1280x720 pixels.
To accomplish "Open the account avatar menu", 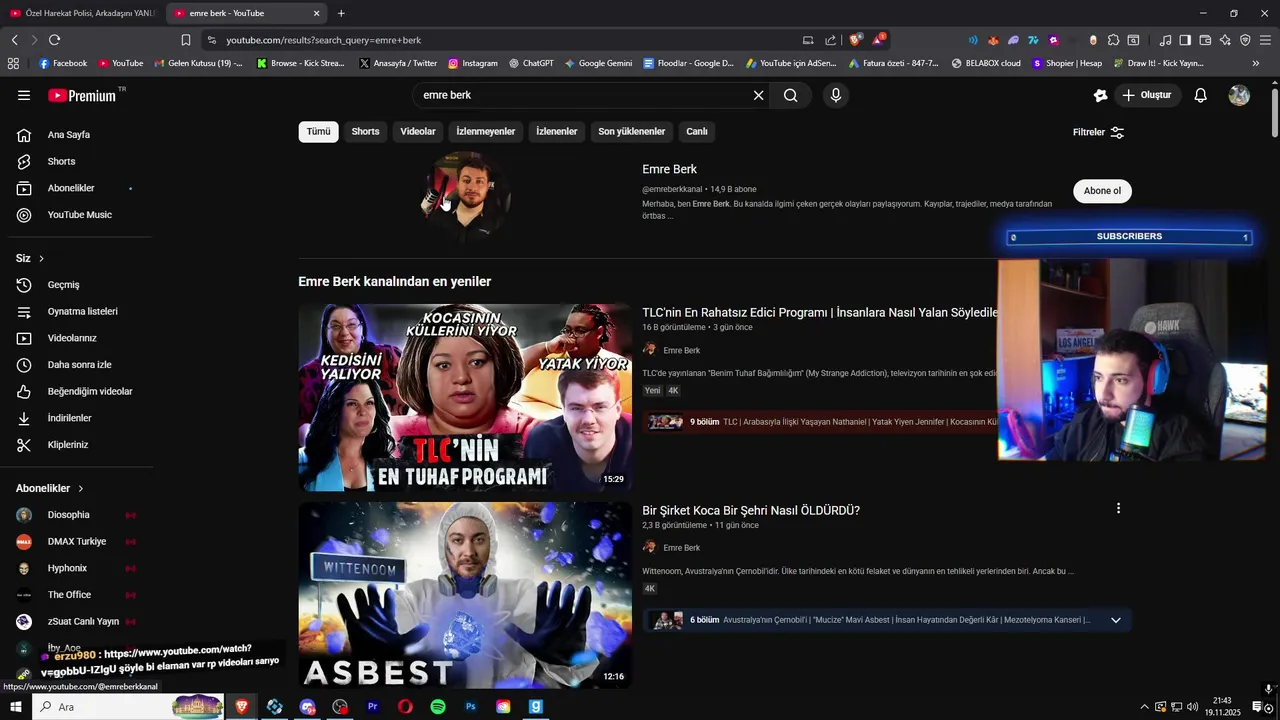I will tap(1239, 95).
